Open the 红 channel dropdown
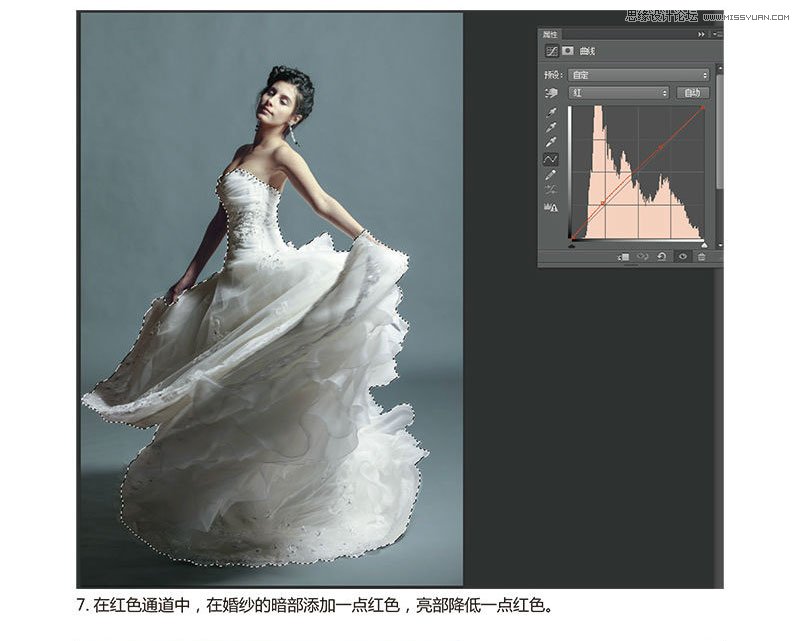Image resolution: width=800 pixels, height=641 pixels. pos(618,93)
